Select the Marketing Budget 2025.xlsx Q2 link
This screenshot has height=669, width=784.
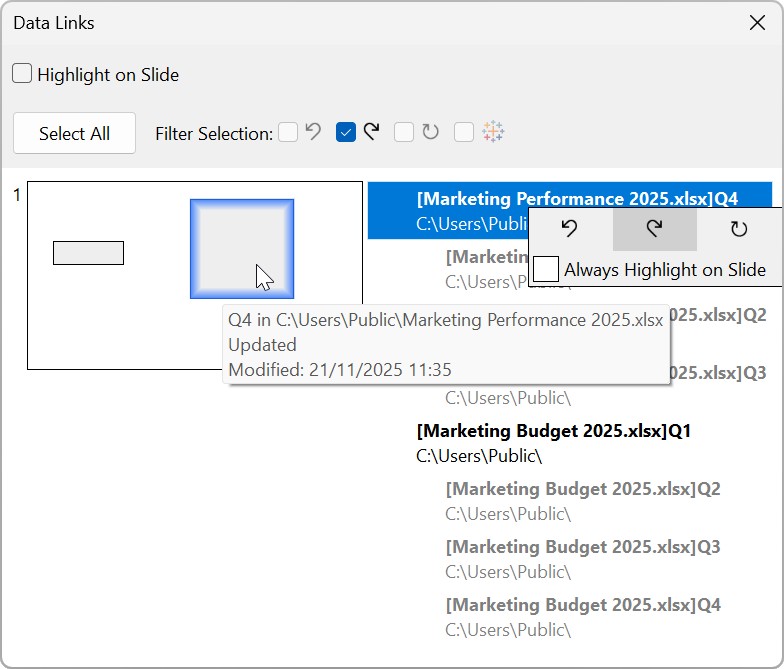(x=582, y=490)
